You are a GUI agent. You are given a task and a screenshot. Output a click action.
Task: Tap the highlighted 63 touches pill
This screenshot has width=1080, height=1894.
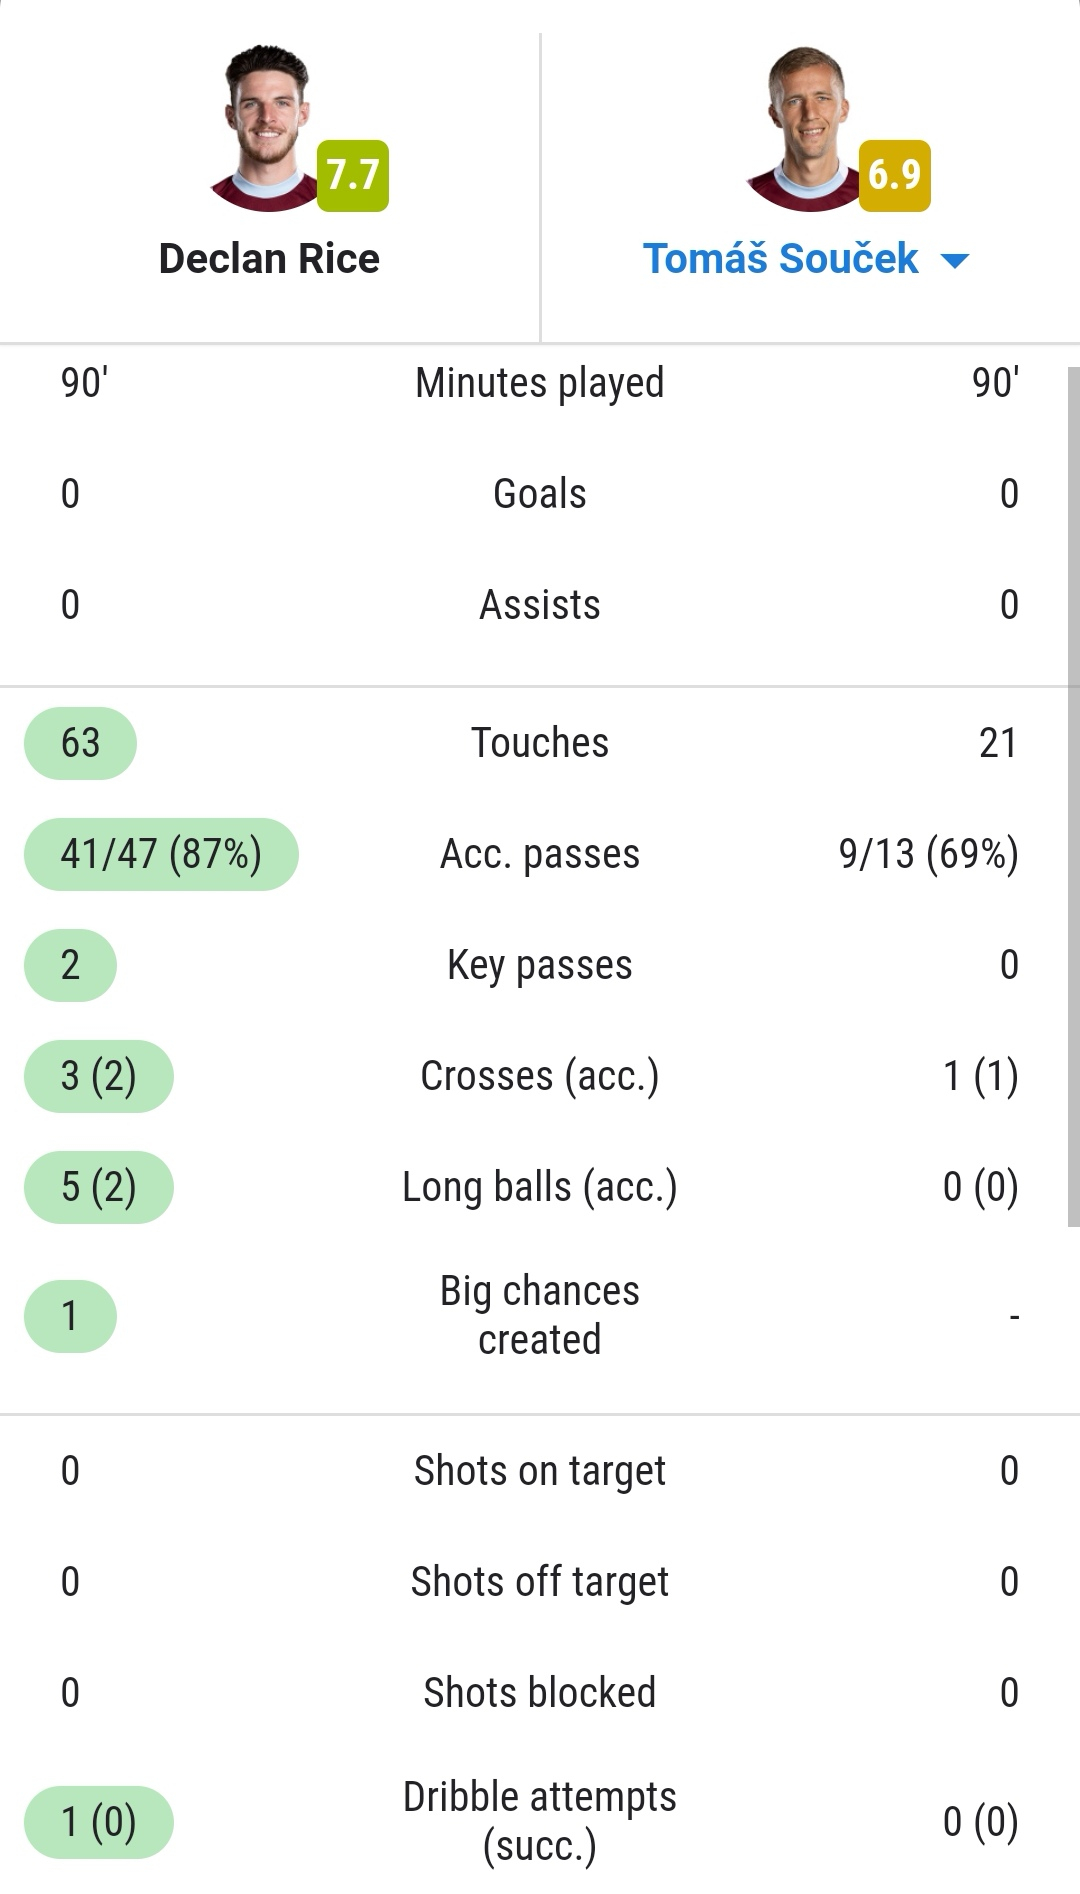pos(80,743)
